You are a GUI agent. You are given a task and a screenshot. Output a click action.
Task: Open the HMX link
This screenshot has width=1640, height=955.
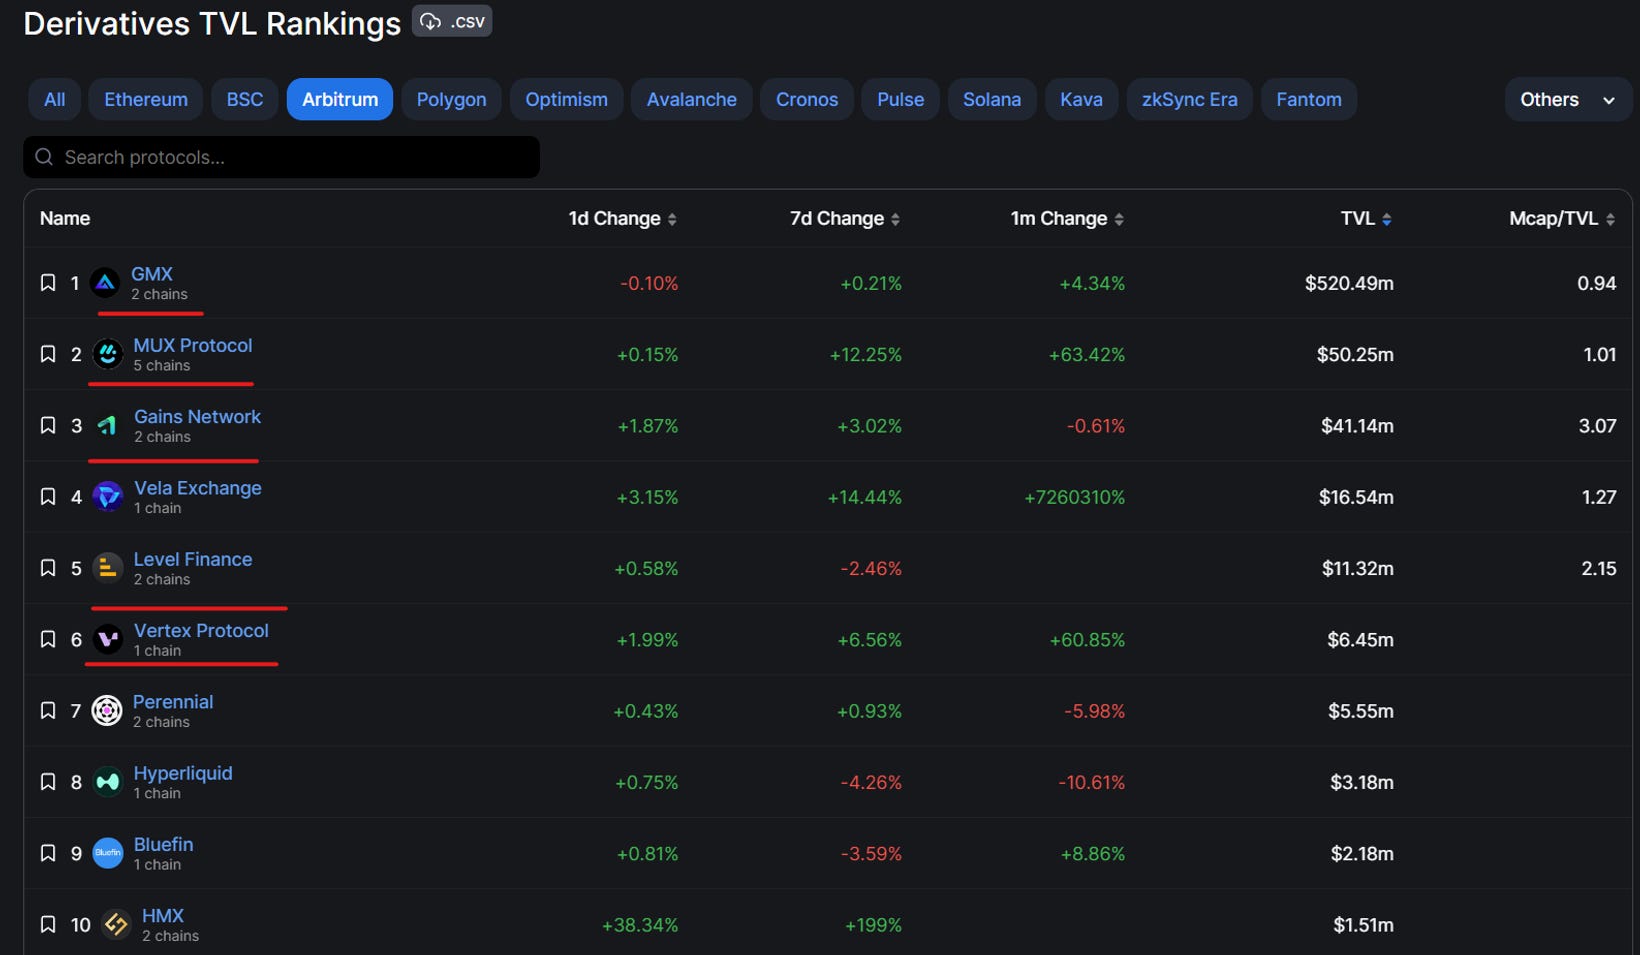click(163, 916)
